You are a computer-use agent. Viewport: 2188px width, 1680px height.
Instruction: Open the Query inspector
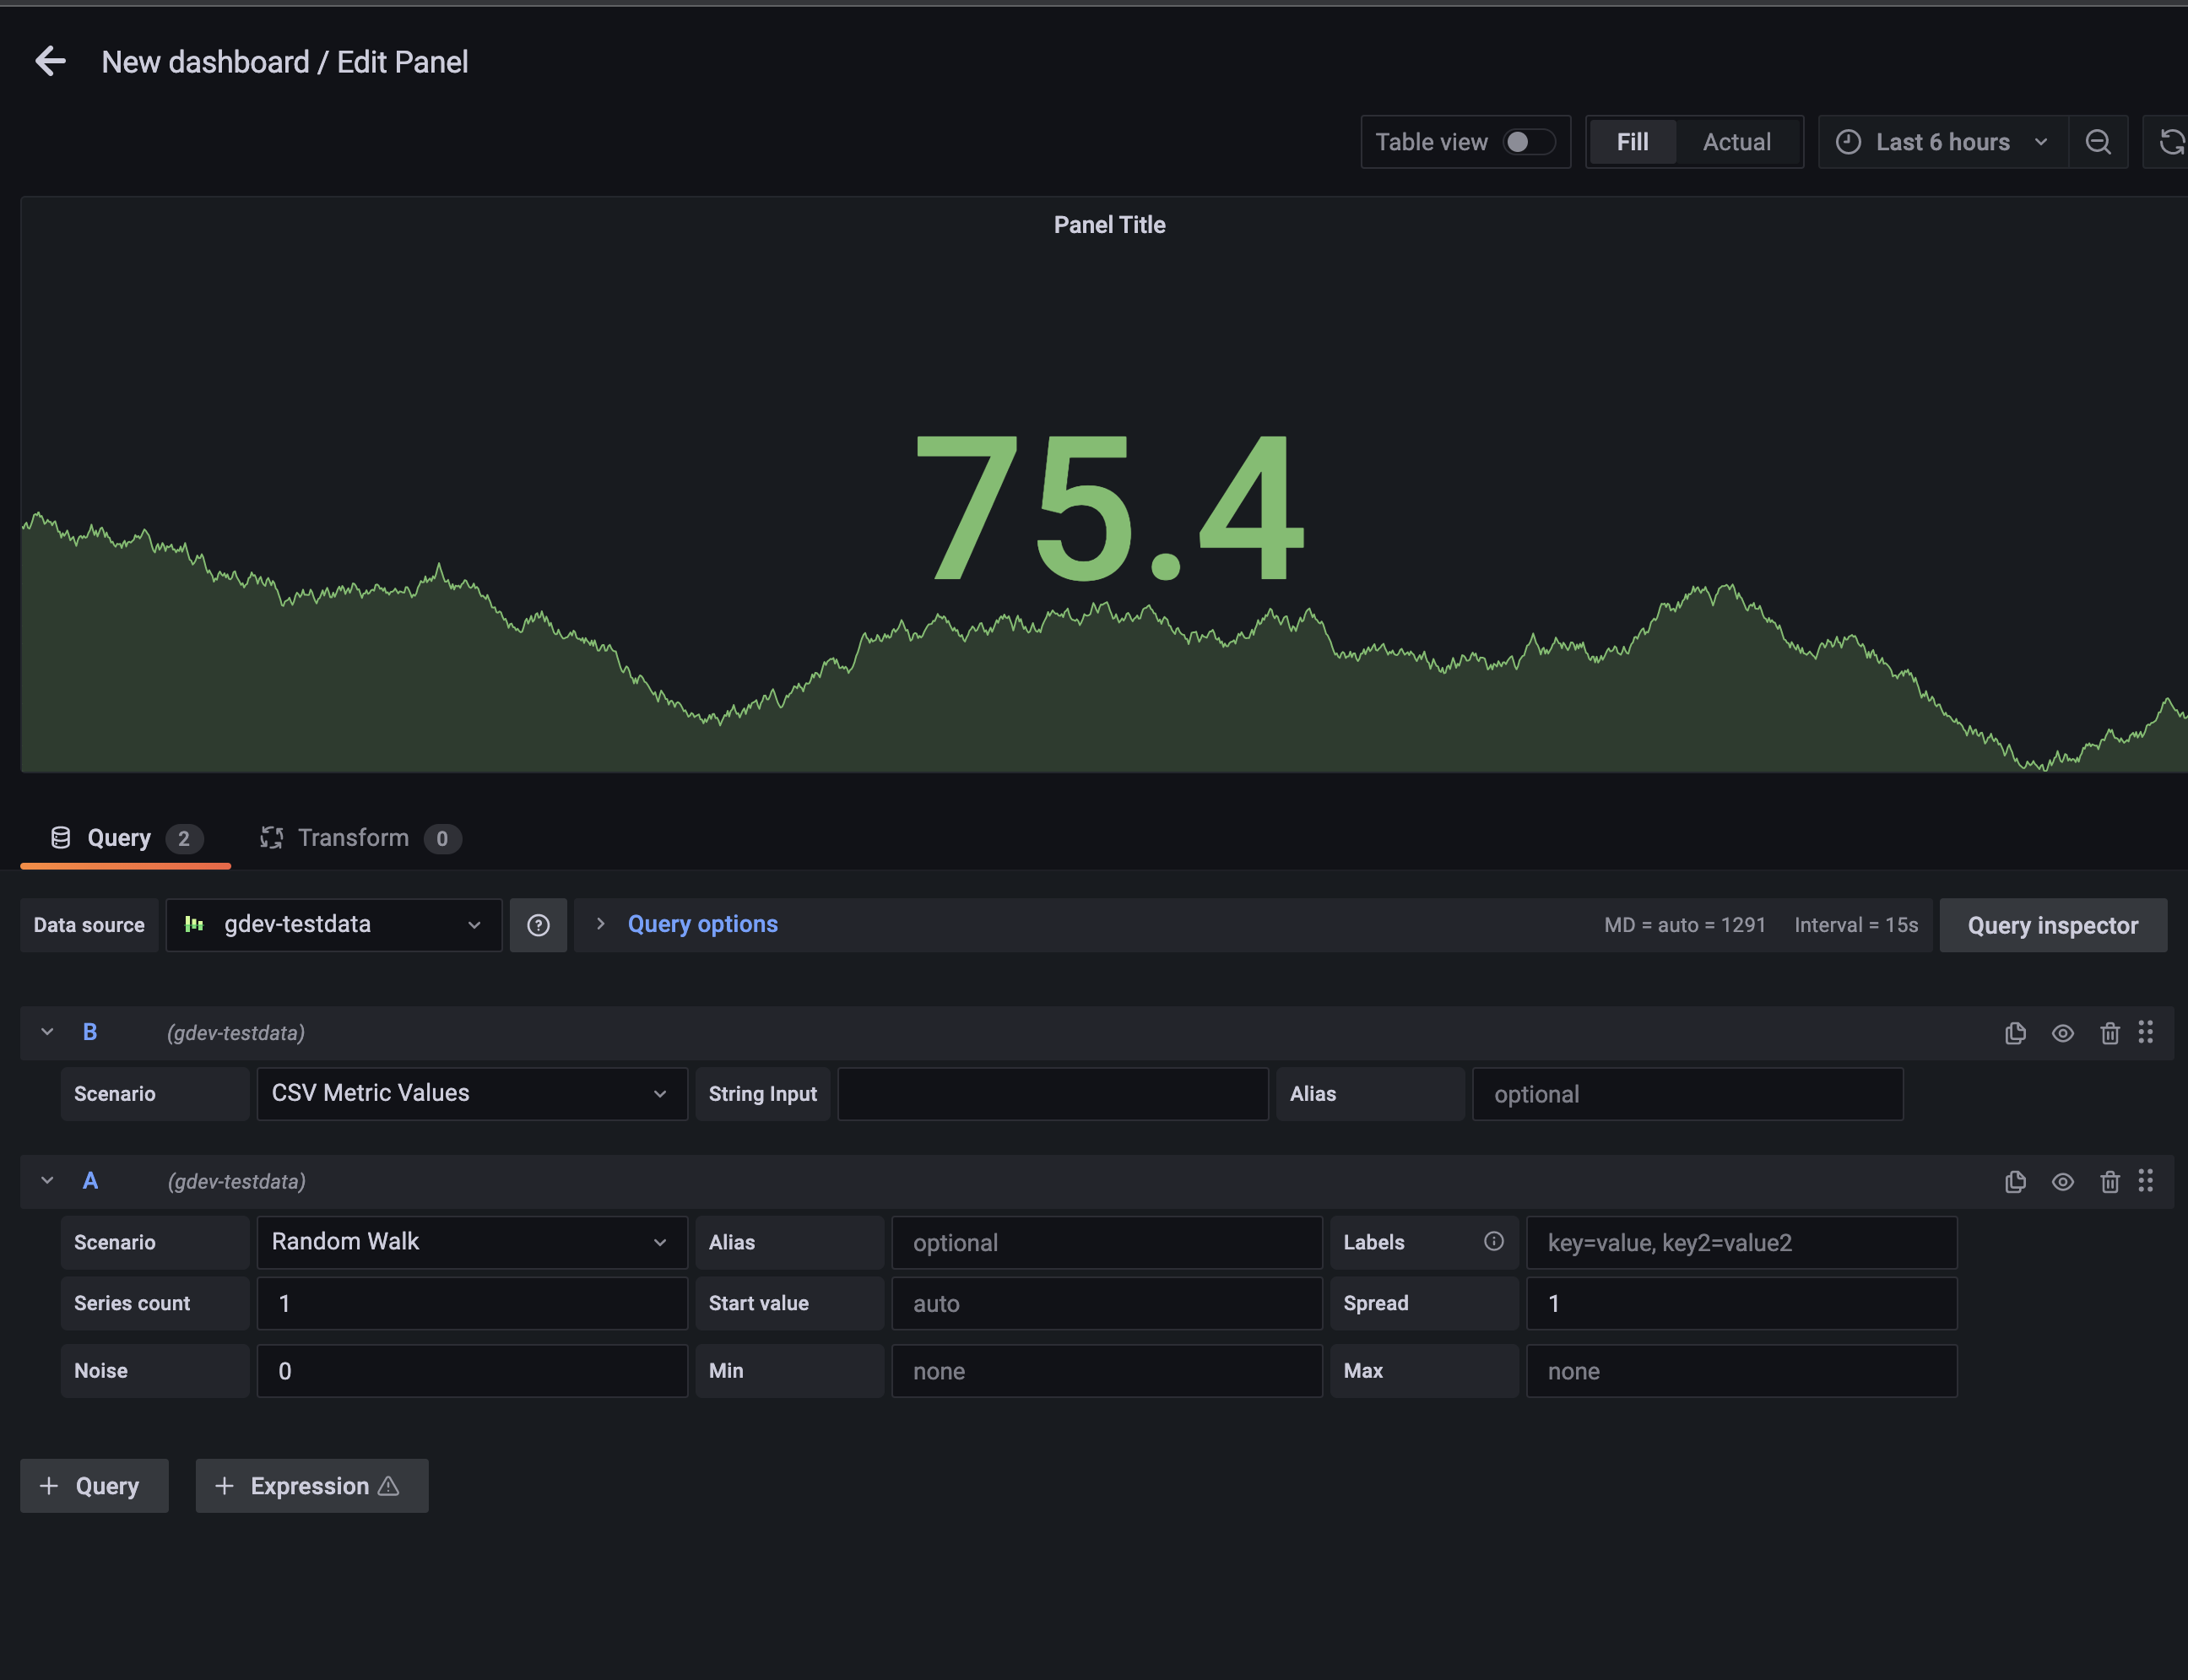click(2052, 924)
